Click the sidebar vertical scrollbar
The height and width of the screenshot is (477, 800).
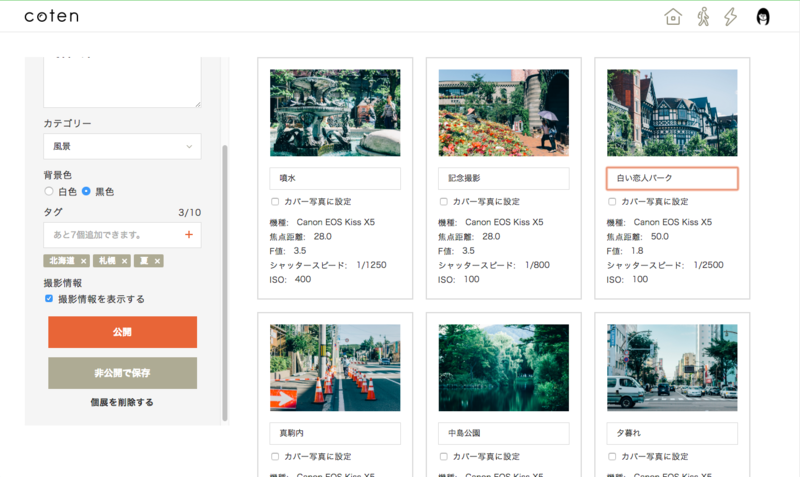pyautogui.click(x=224, y=283)
